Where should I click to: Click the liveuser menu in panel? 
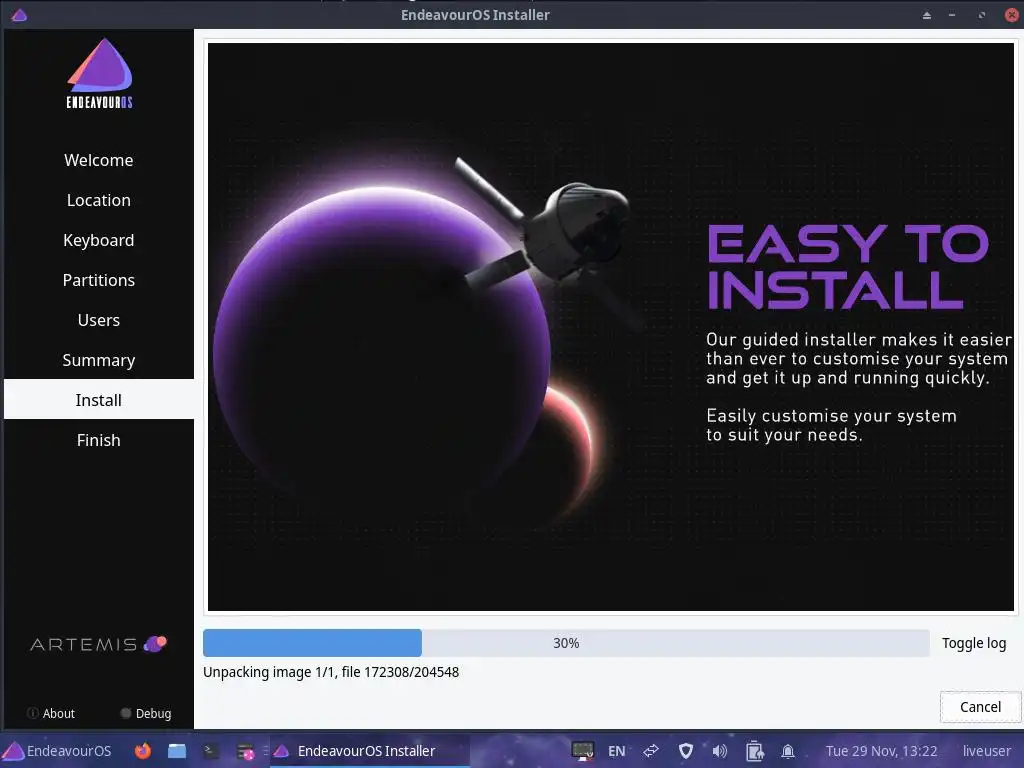(986, 751)
